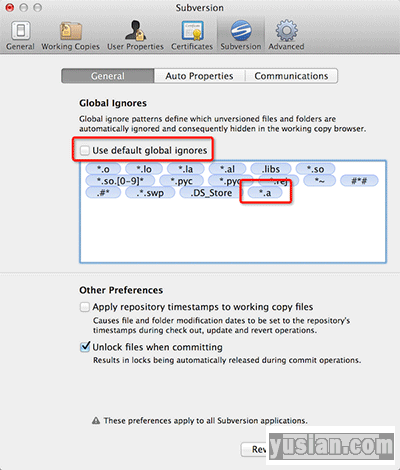Select the .DS_Store ignore token
The width and height of the screenshot is (400, 470).
click(211, 193)
